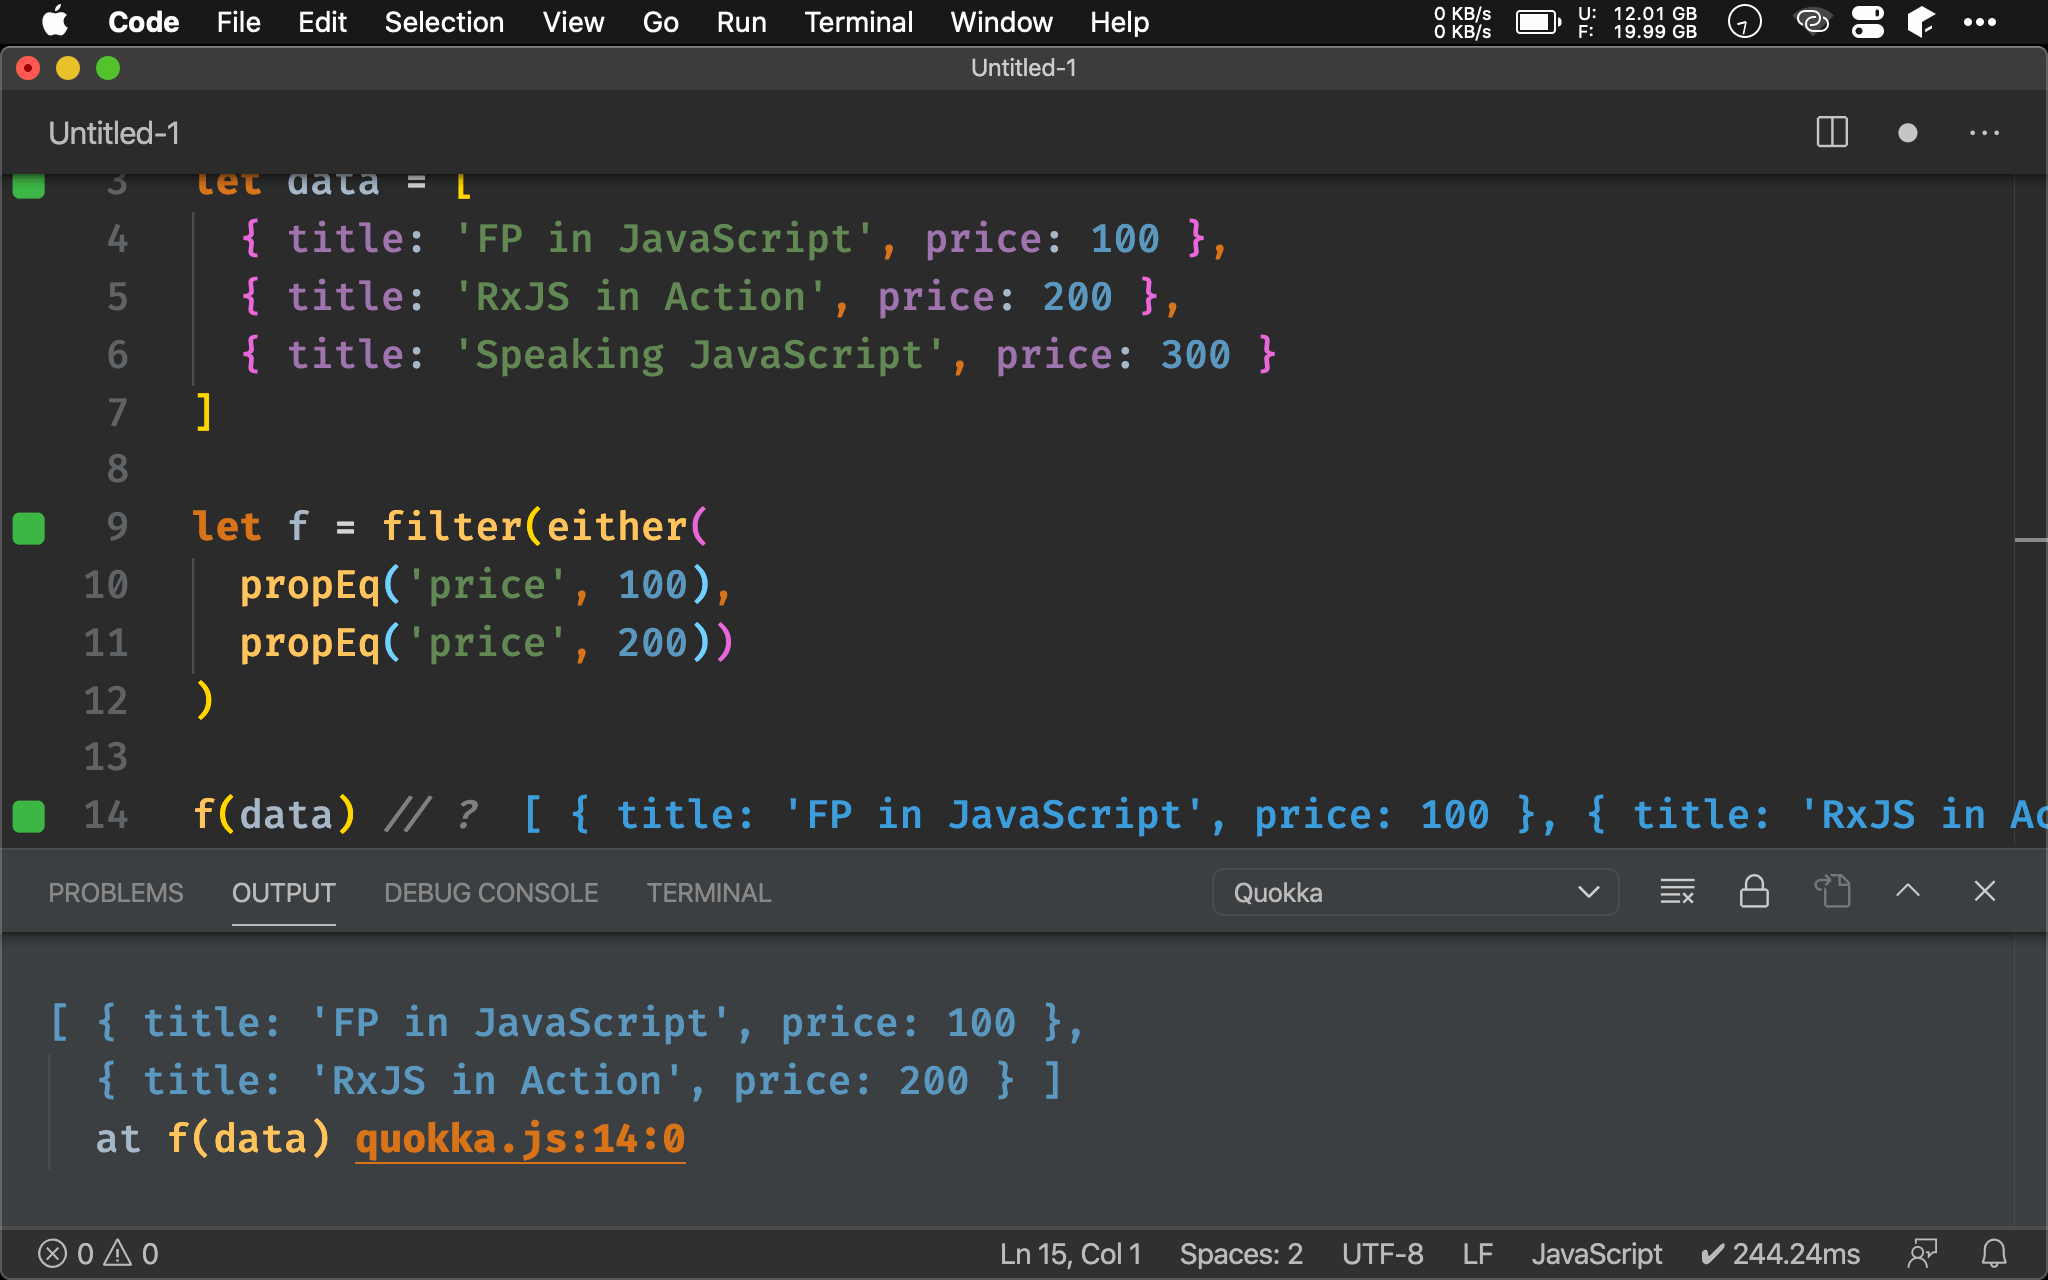
Task: Change indentation via Spaces: 2
Action: coord(1241,1254)
